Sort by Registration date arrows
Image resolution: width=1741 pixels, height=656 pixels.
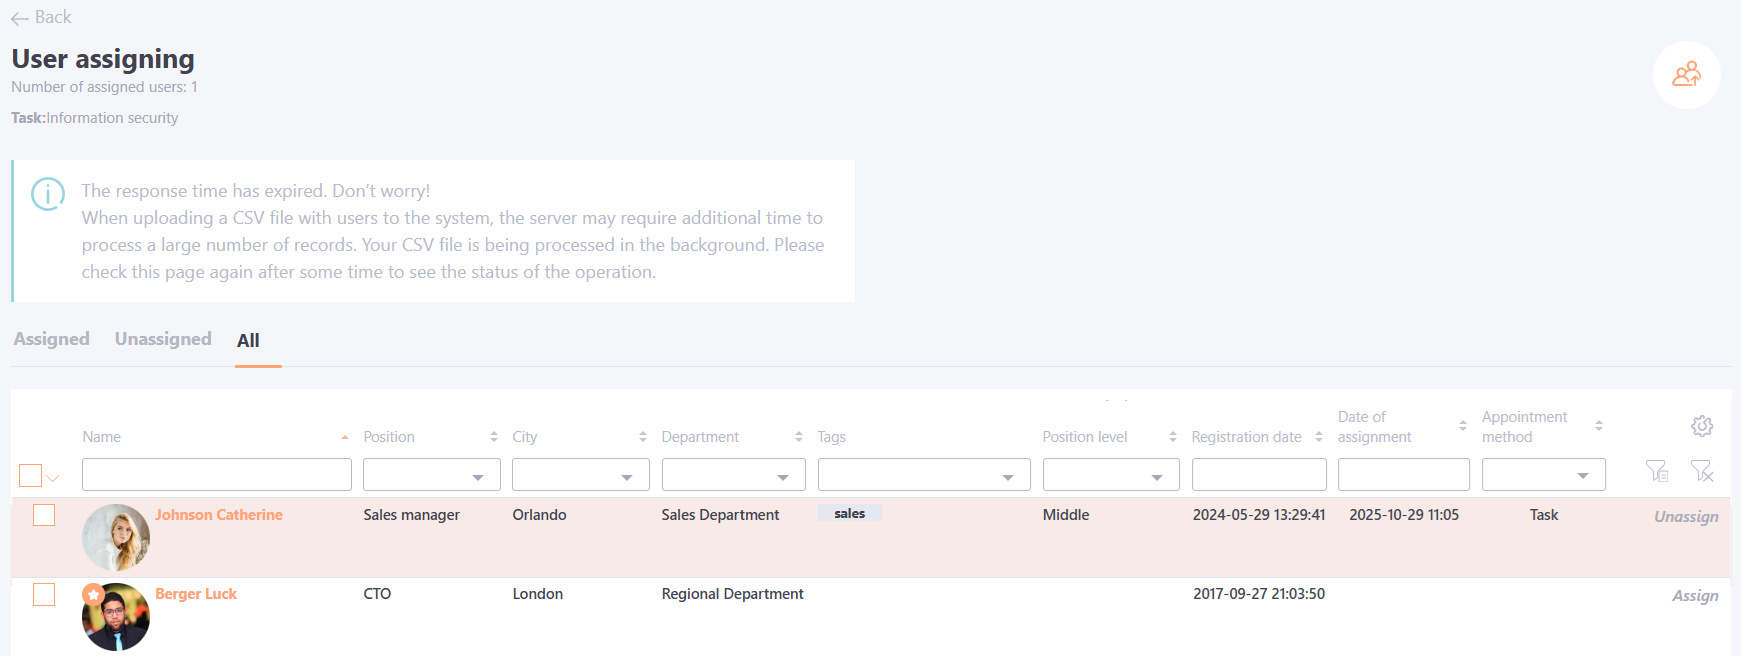click(1319, 437)
